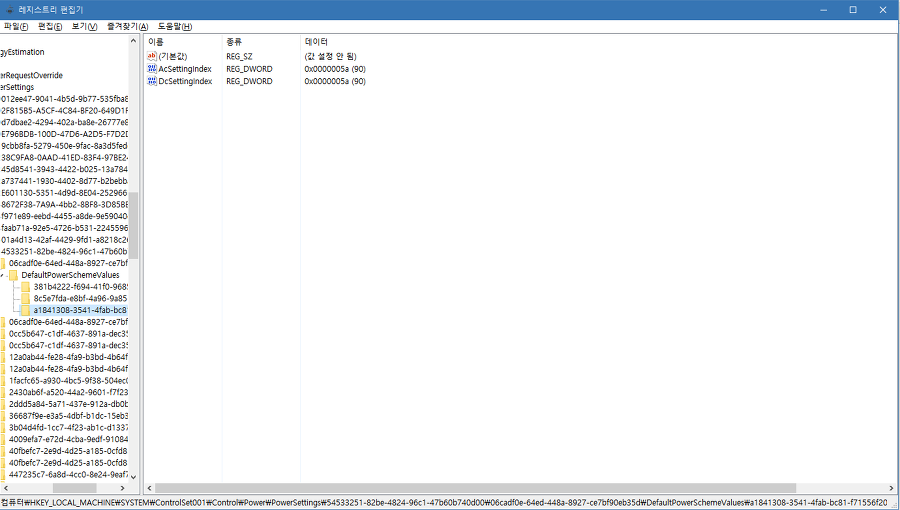Image resolution: width=900 pixels, height=510 pixels.
Task: Click the AcSettingIndex DWORD value icon
Action: (152, 69)
